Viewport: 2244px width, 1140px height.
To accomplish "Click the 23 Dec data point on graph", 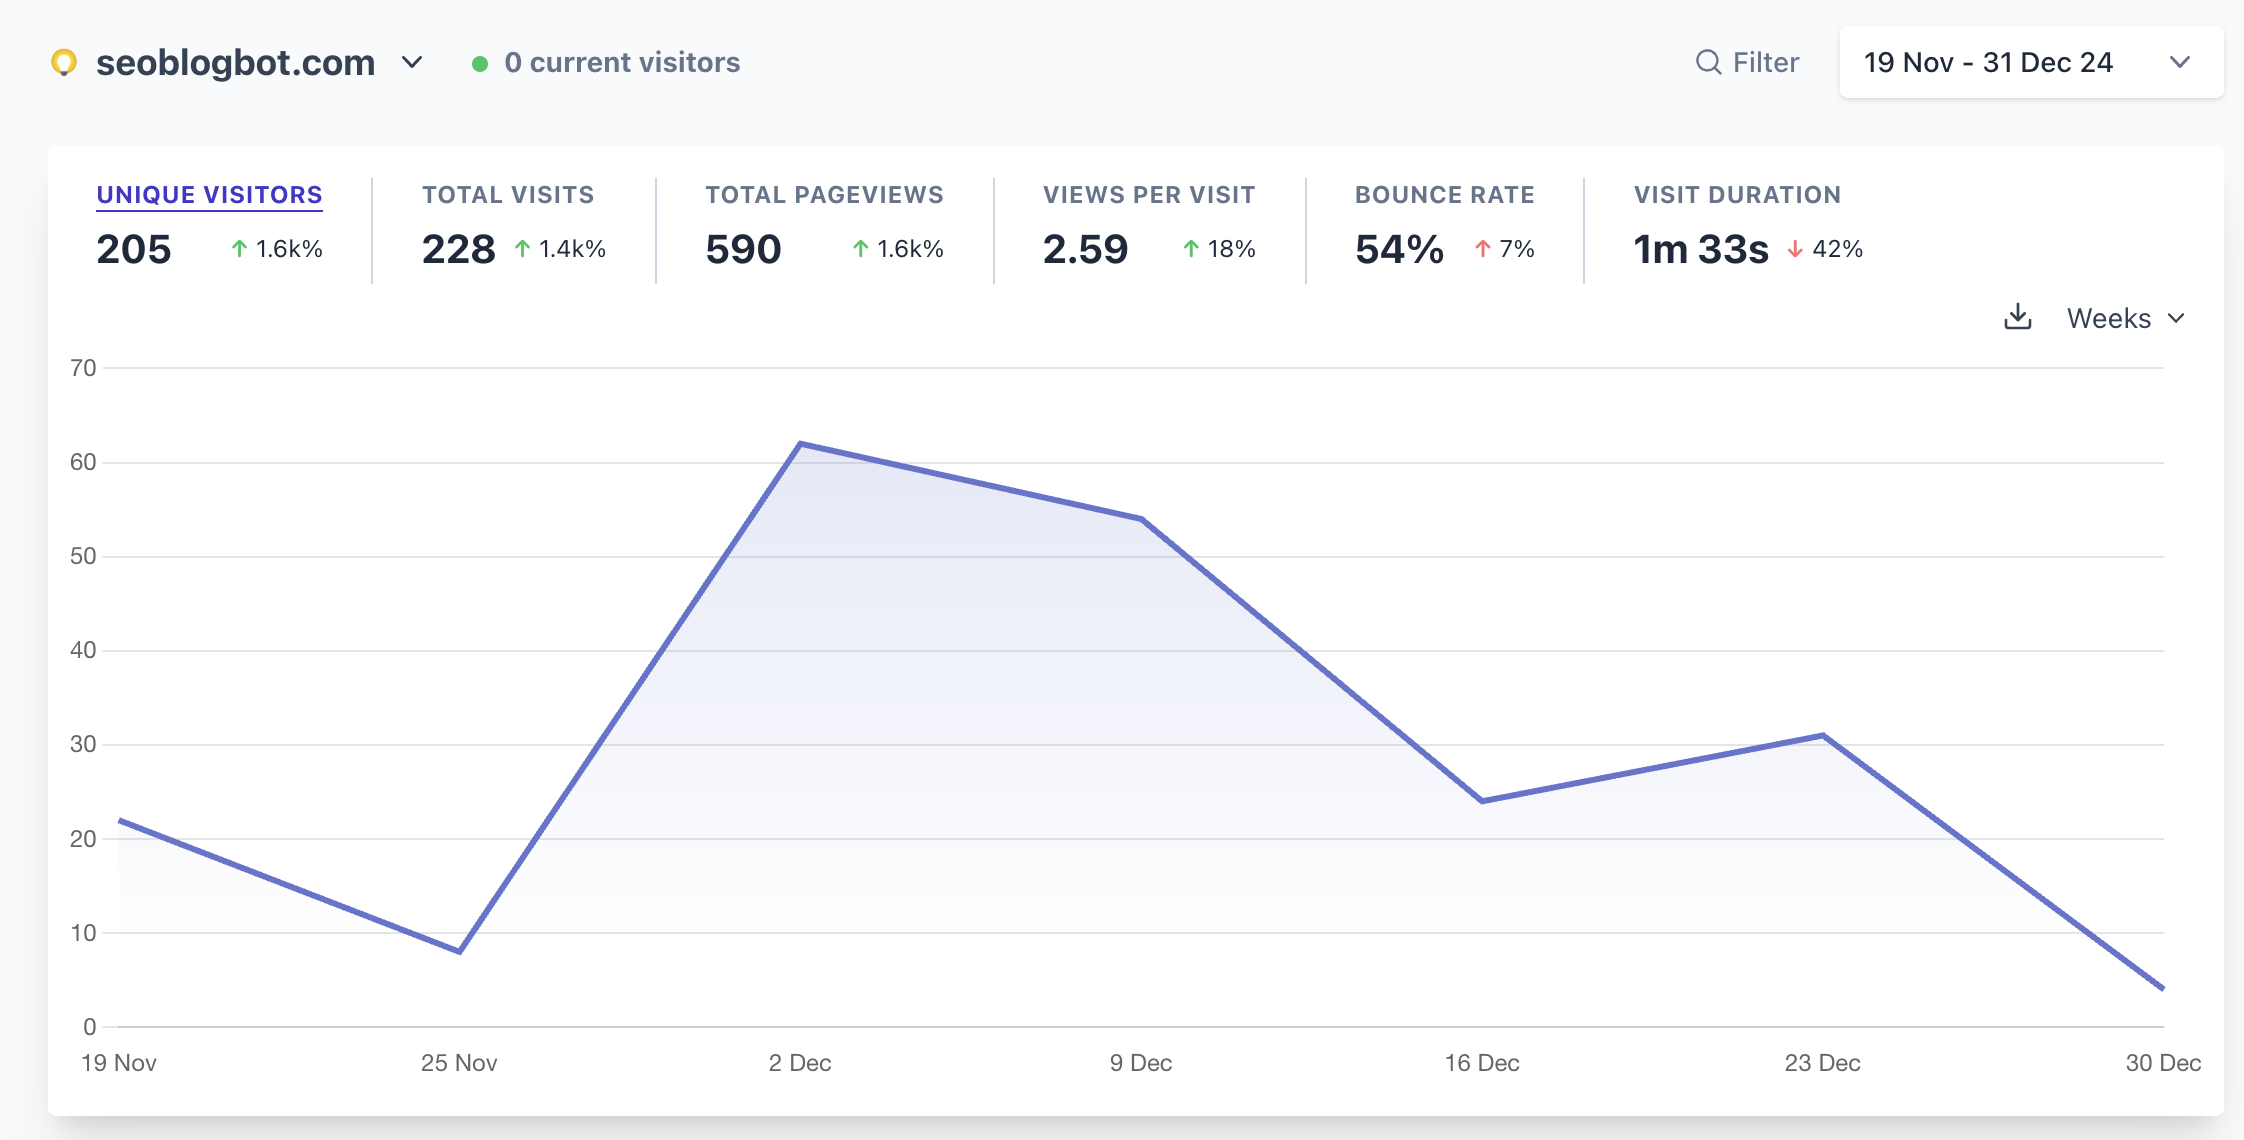I will pos(1822,735).
